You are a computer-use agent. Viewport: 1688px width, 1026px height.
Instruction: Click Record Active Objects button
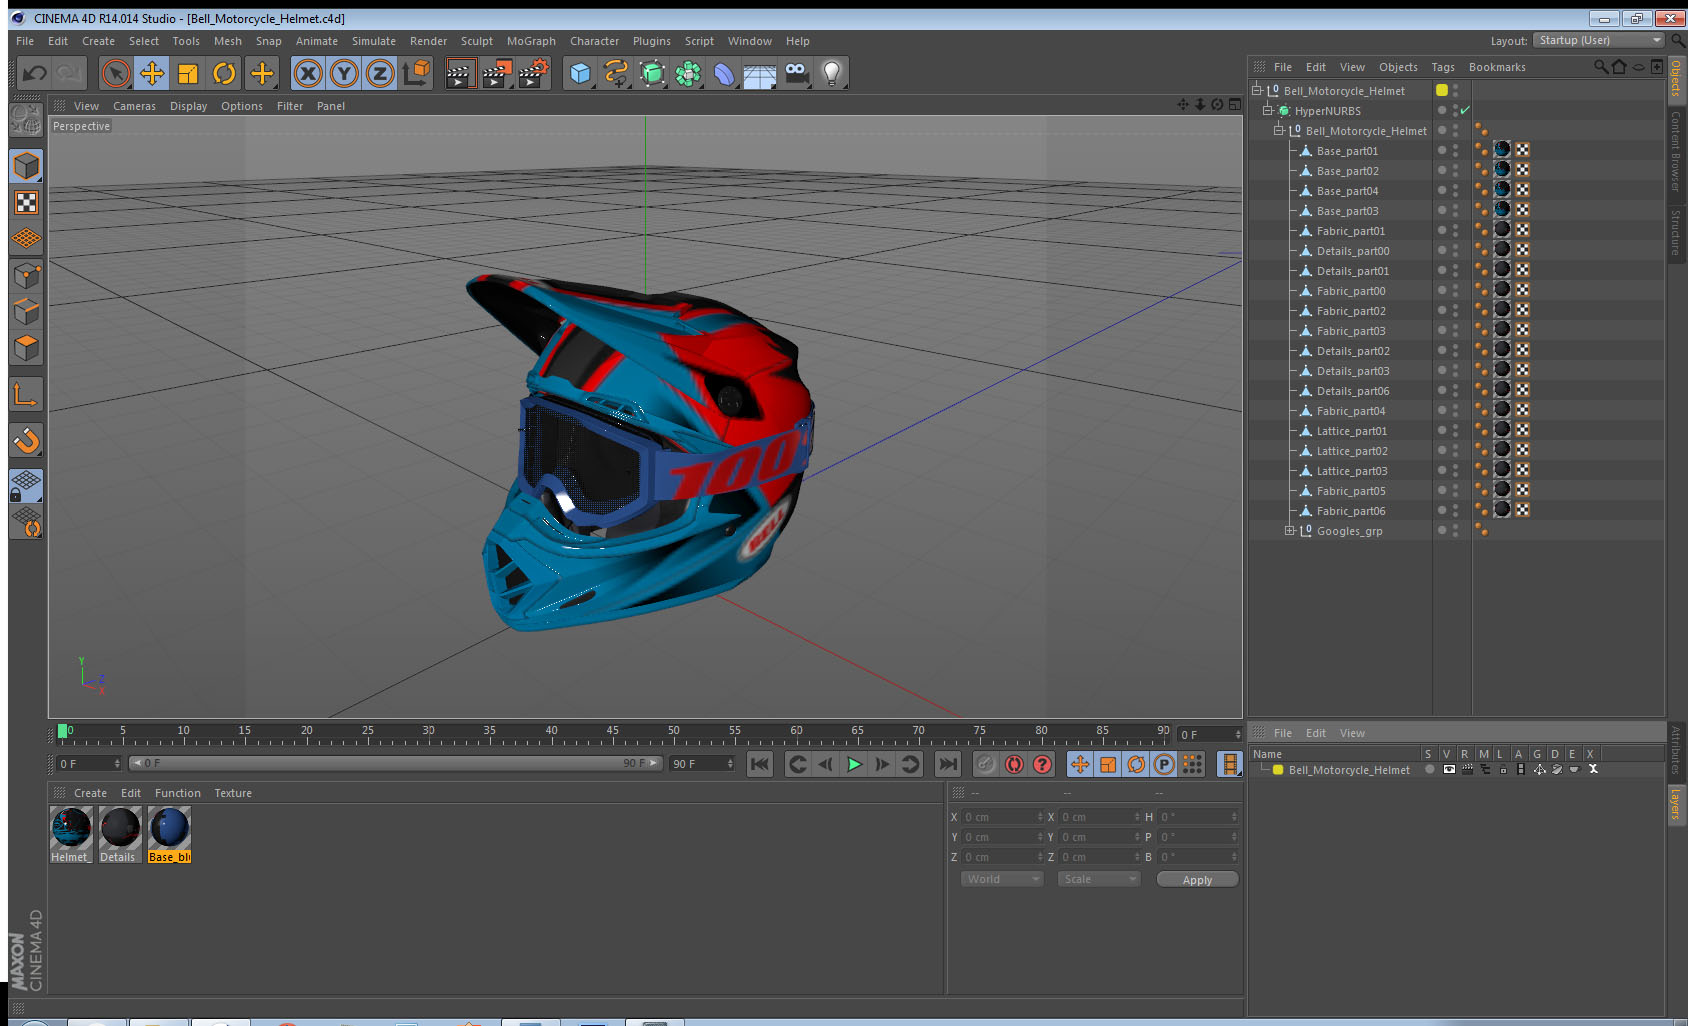tap(986, 764)
